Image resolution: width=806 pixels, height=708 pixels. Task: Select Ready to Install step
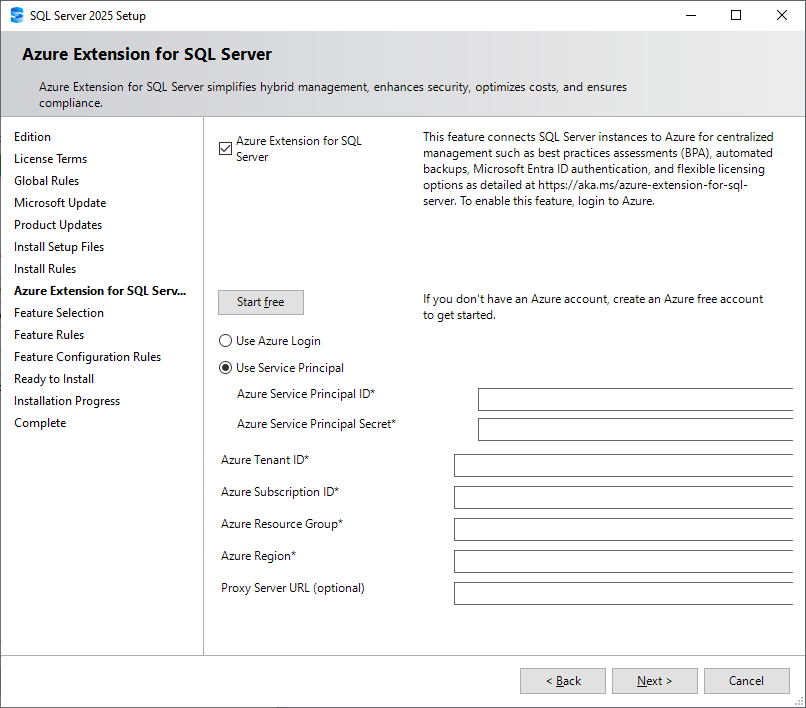54,379
